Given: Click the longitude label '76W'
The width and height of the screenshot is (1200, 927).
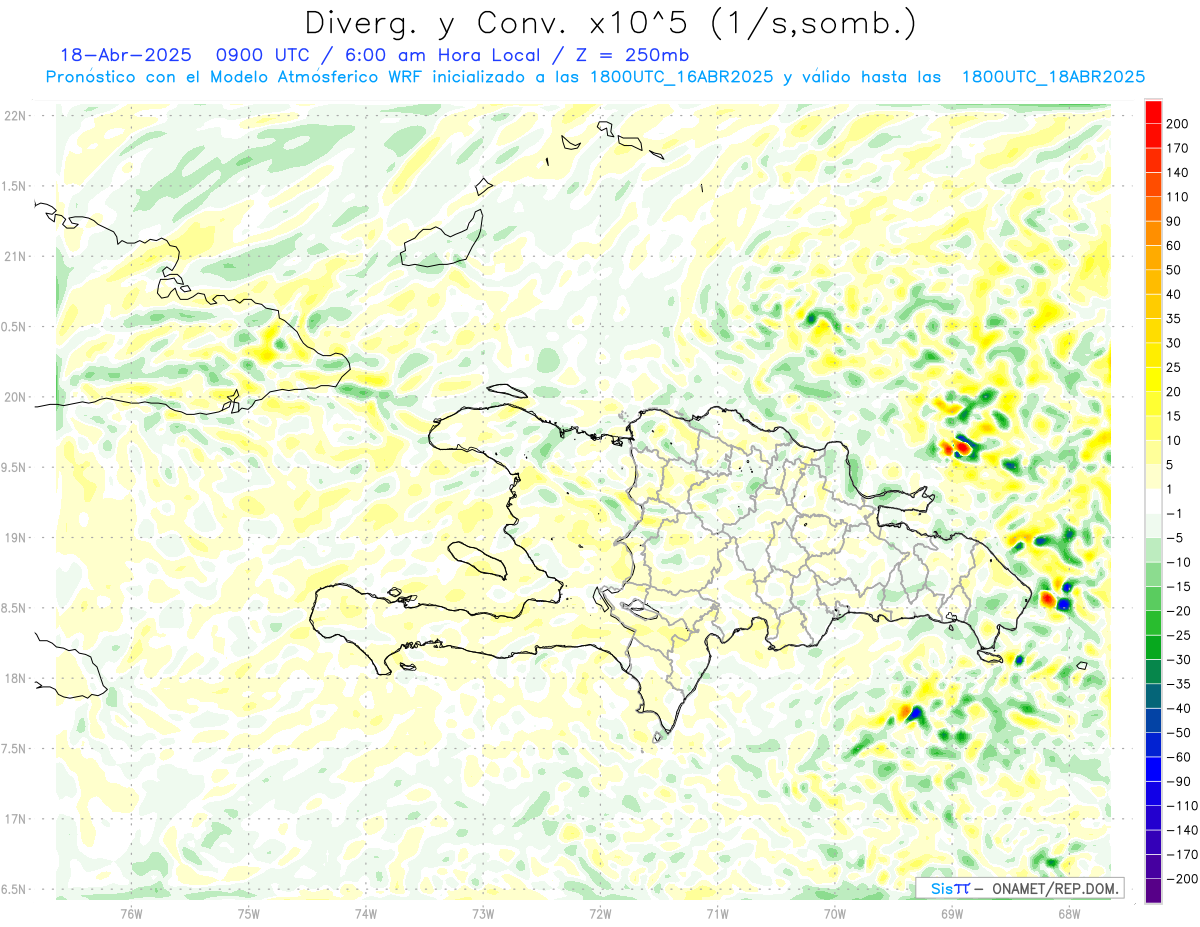Looking at the screenshot, I should pos(131,913).
